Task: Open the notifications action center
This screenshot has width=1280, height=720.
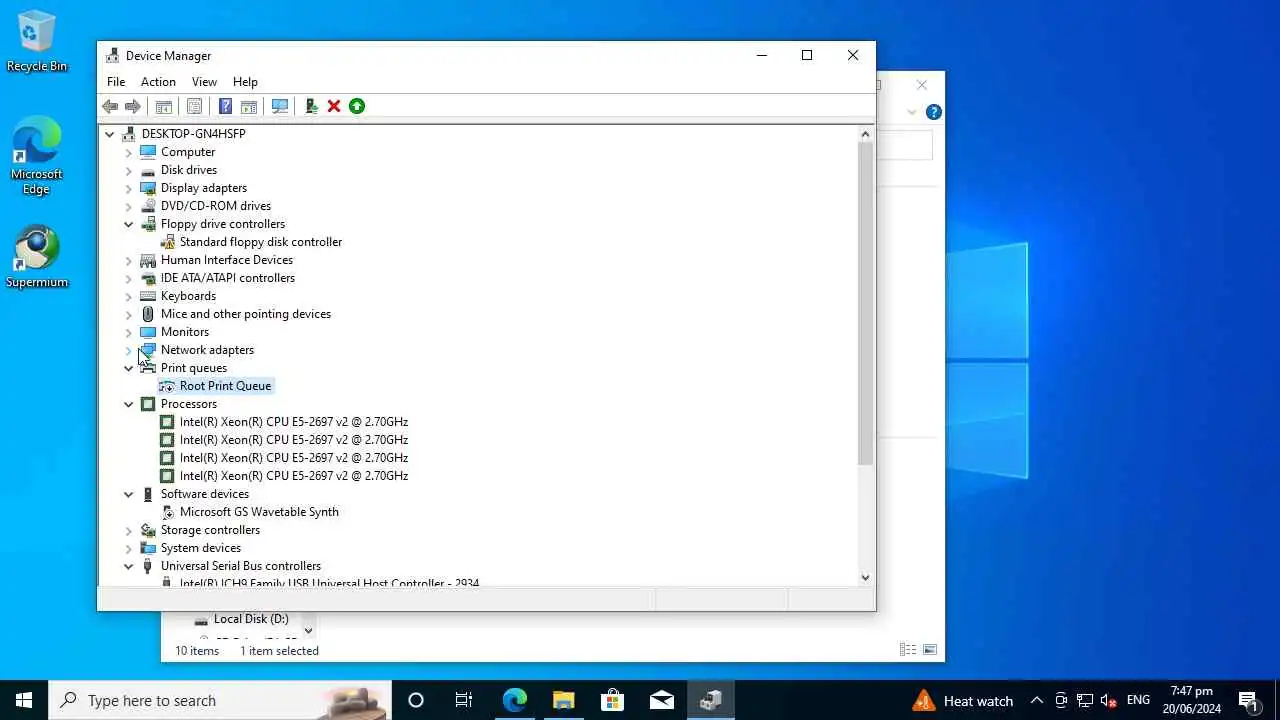Action: coord(1248,700)
